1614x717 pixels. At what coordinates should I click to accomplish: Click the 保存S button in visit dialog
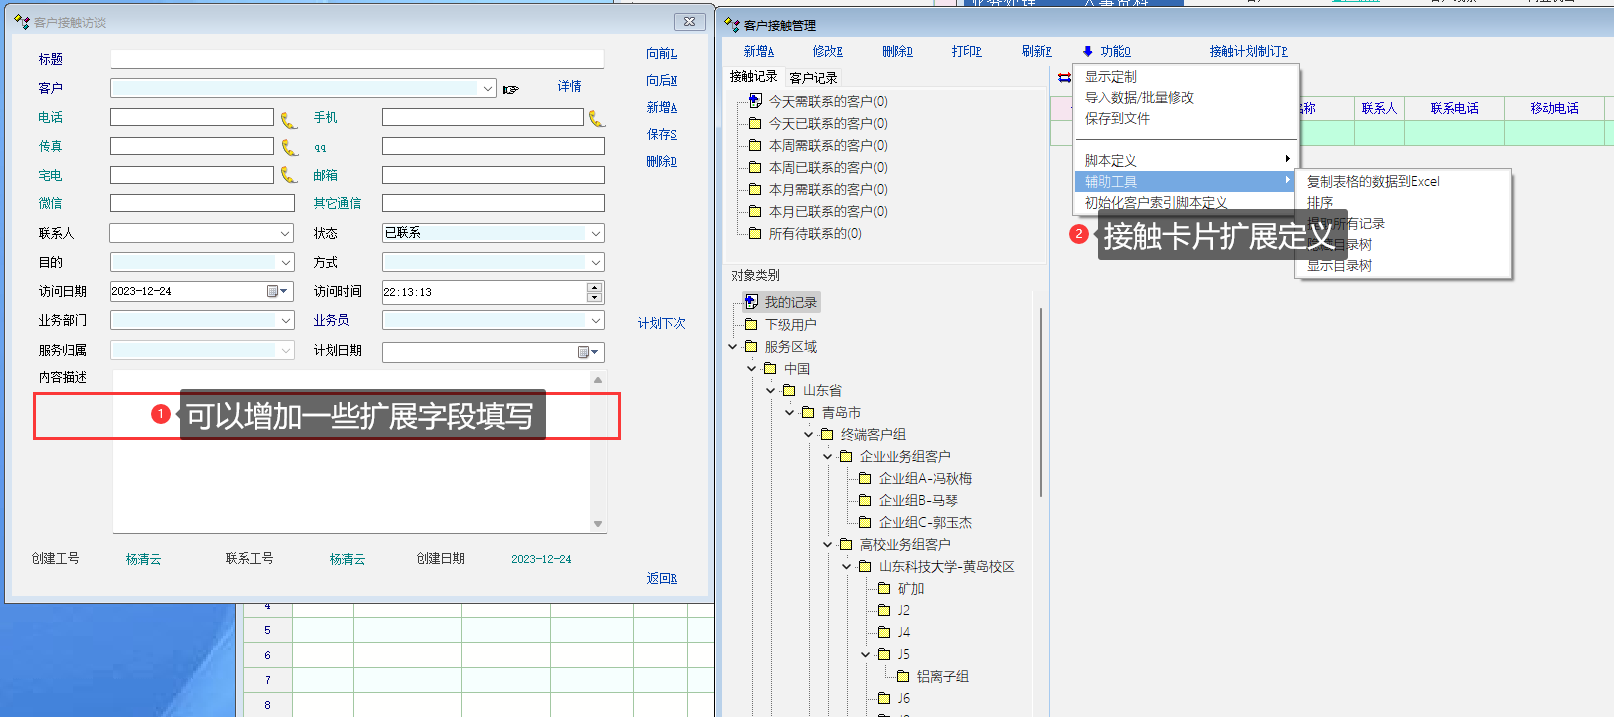pyautogui.click(x=661, y=134)
